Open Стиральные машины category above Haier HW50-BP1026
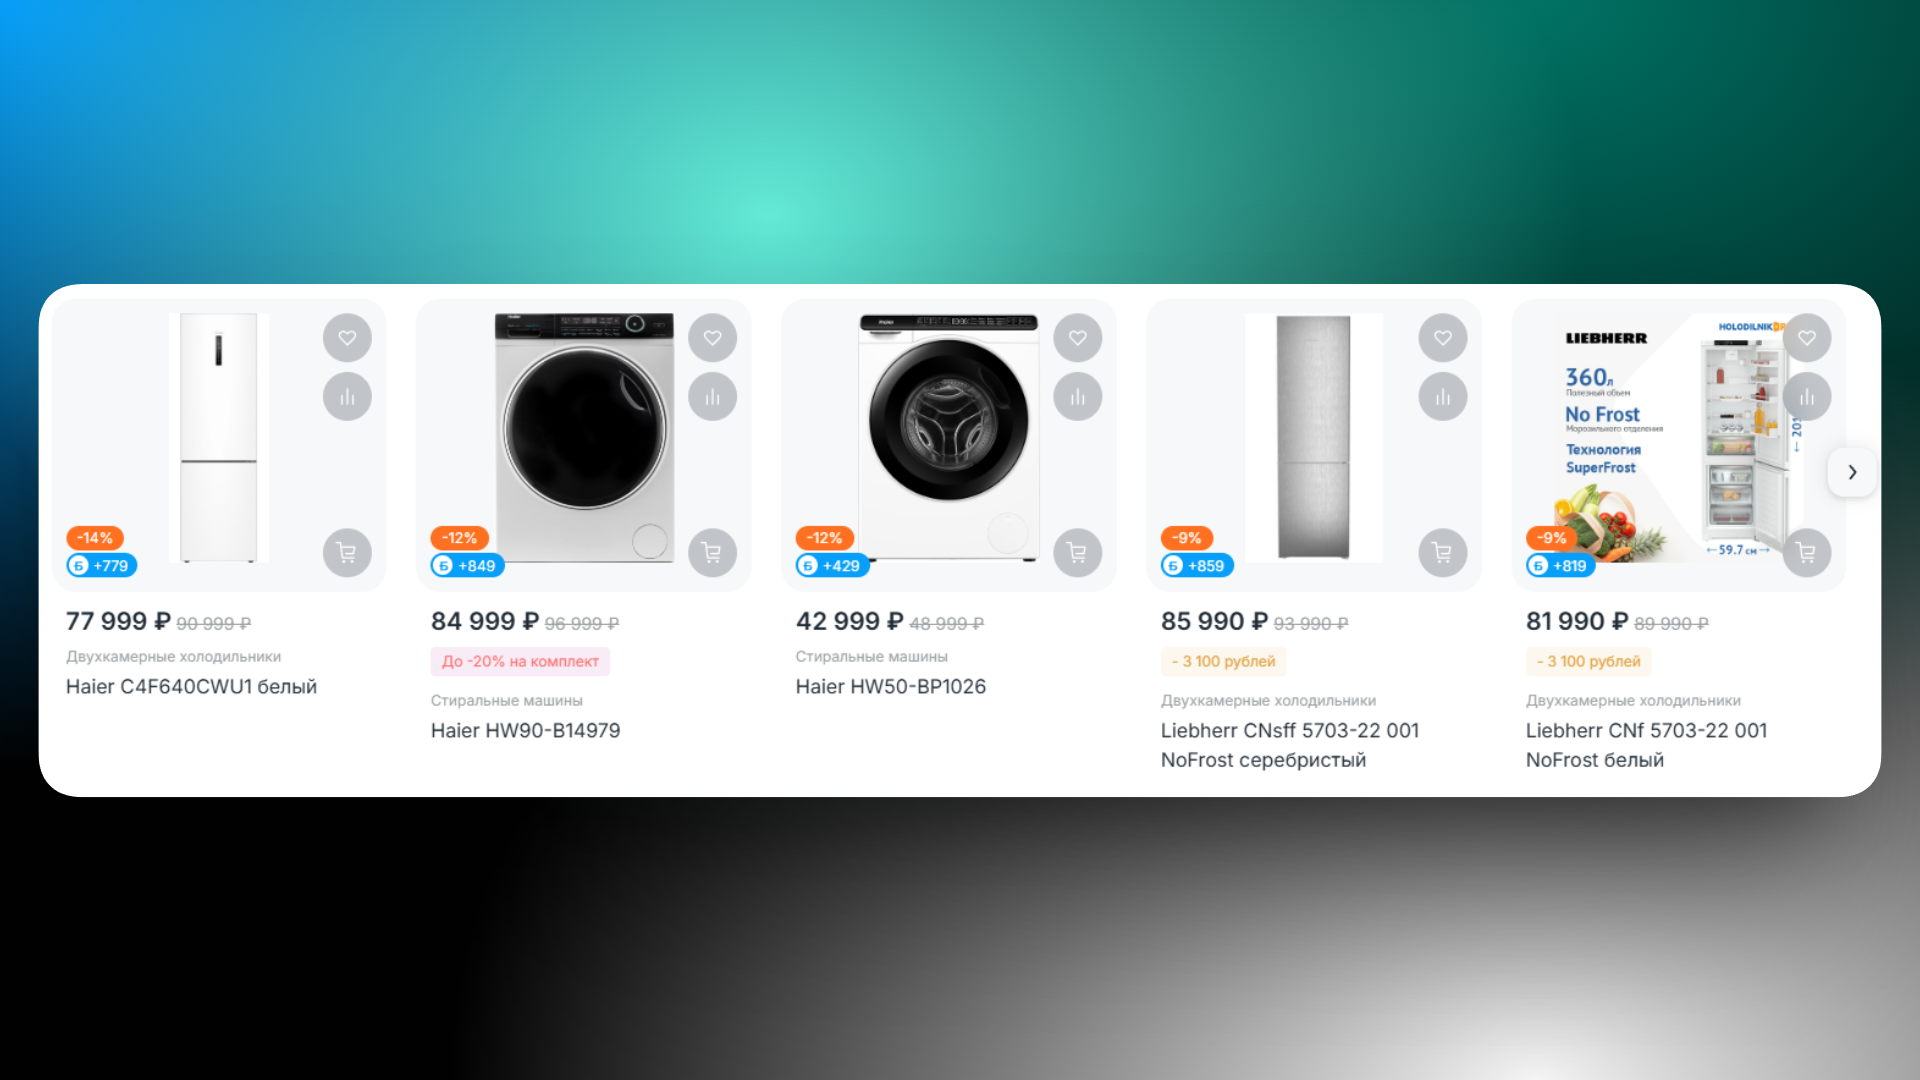Image resolution: width=1920 pixels, height=1080 pixels. pyautogui.click(x=871, y=656)
